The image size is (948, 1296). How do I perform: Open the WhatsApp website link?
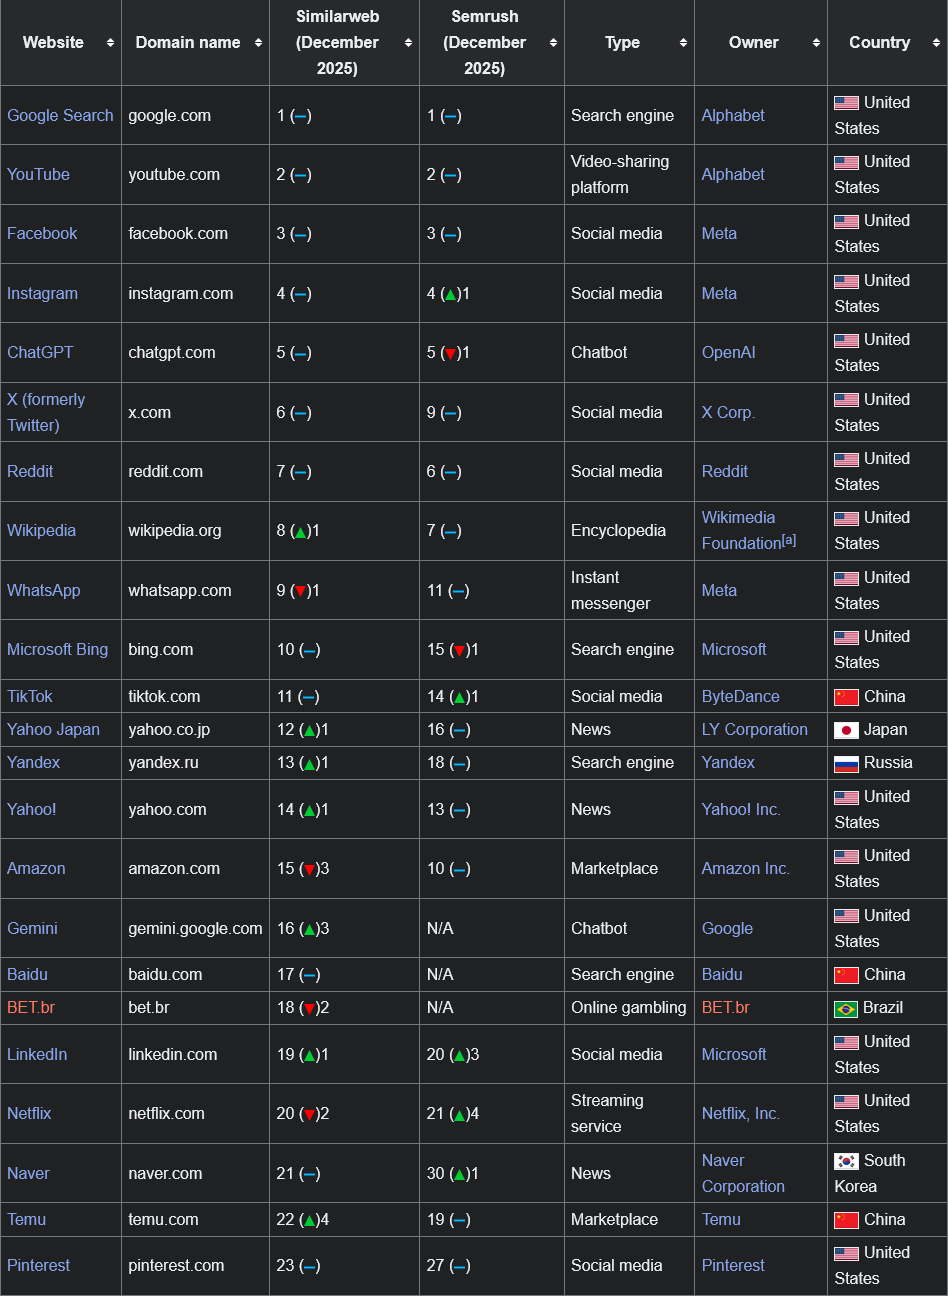44,590
